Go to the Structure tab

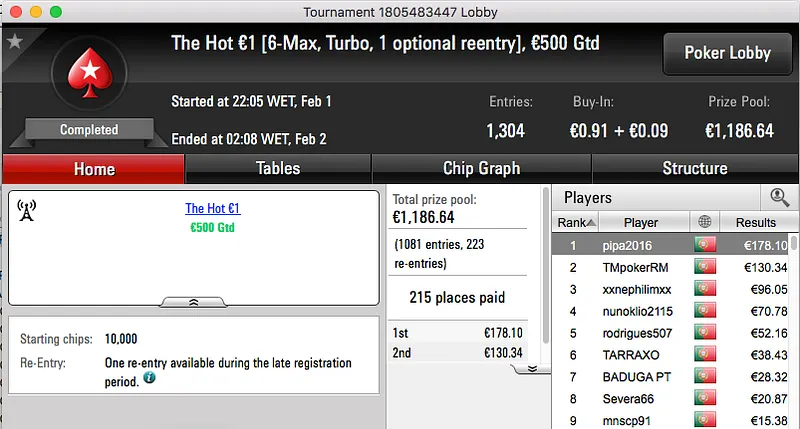click(695, 168)
